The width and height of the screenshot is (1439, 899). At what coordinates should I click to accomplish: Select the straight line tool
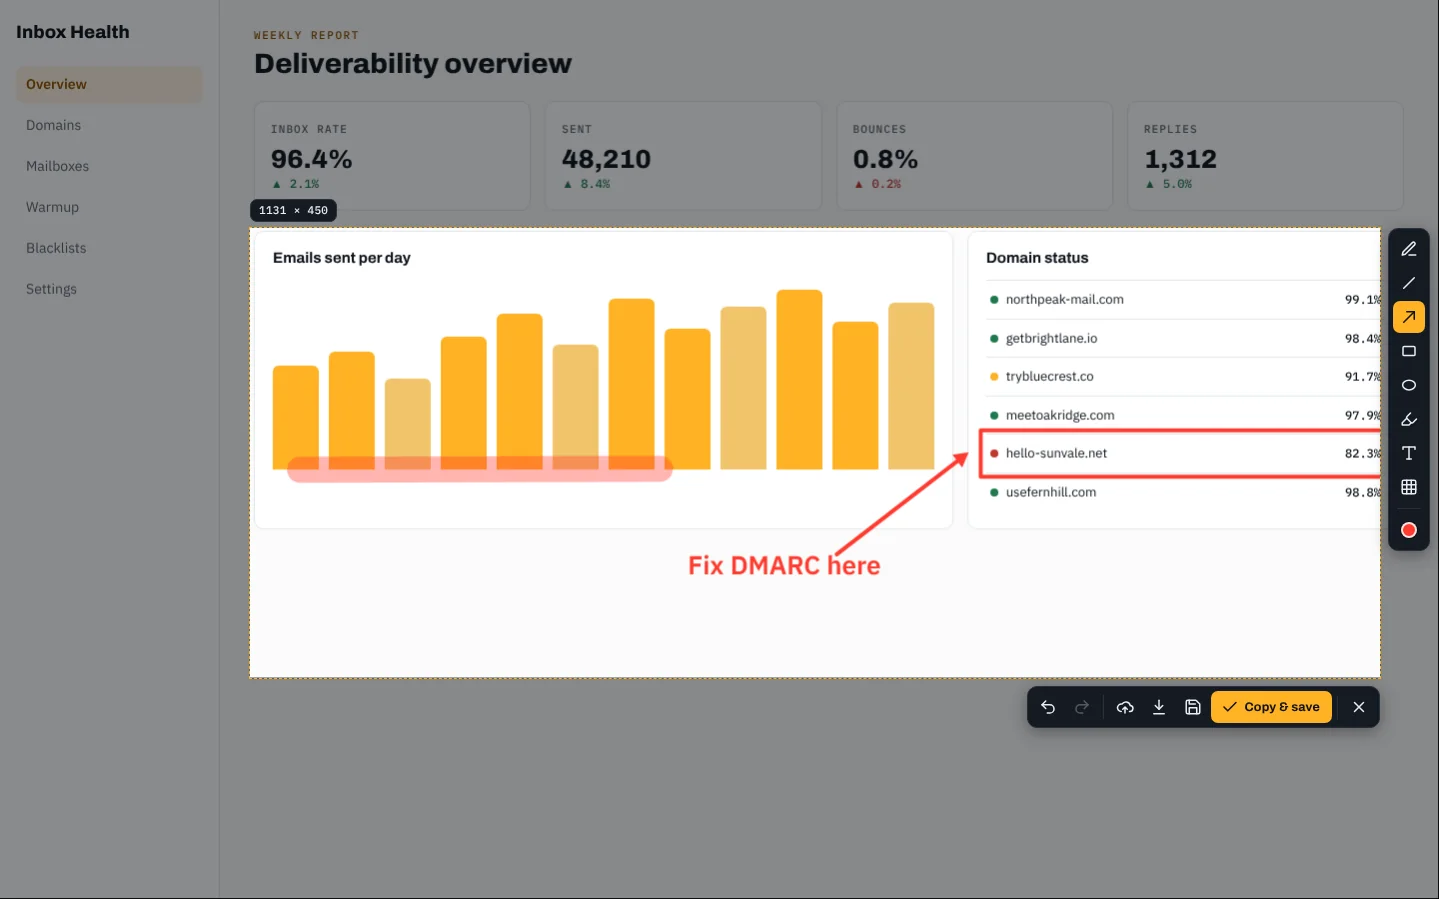pos(1408,283)
